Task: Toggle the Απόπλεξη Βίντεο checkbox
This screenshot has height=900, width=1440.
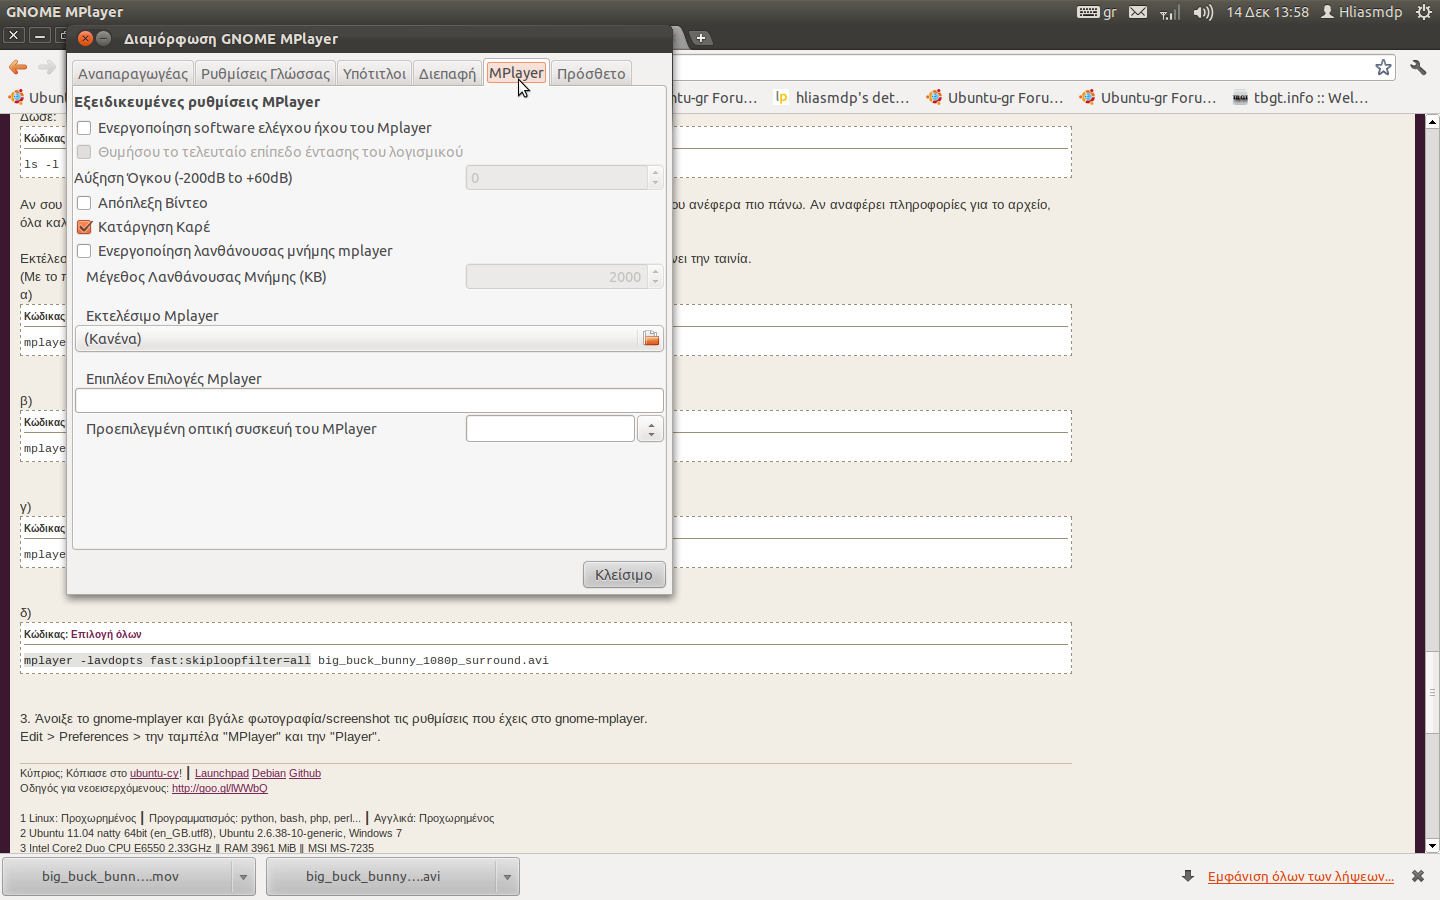Action: pyautogui.click(x=84, y=203)
